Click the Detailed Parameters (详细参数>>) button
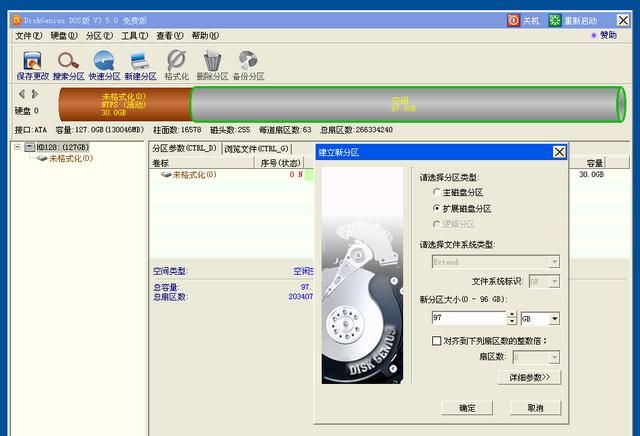This screenshot has height=436, width=640. pyautogui.click(x=529, y=377)
